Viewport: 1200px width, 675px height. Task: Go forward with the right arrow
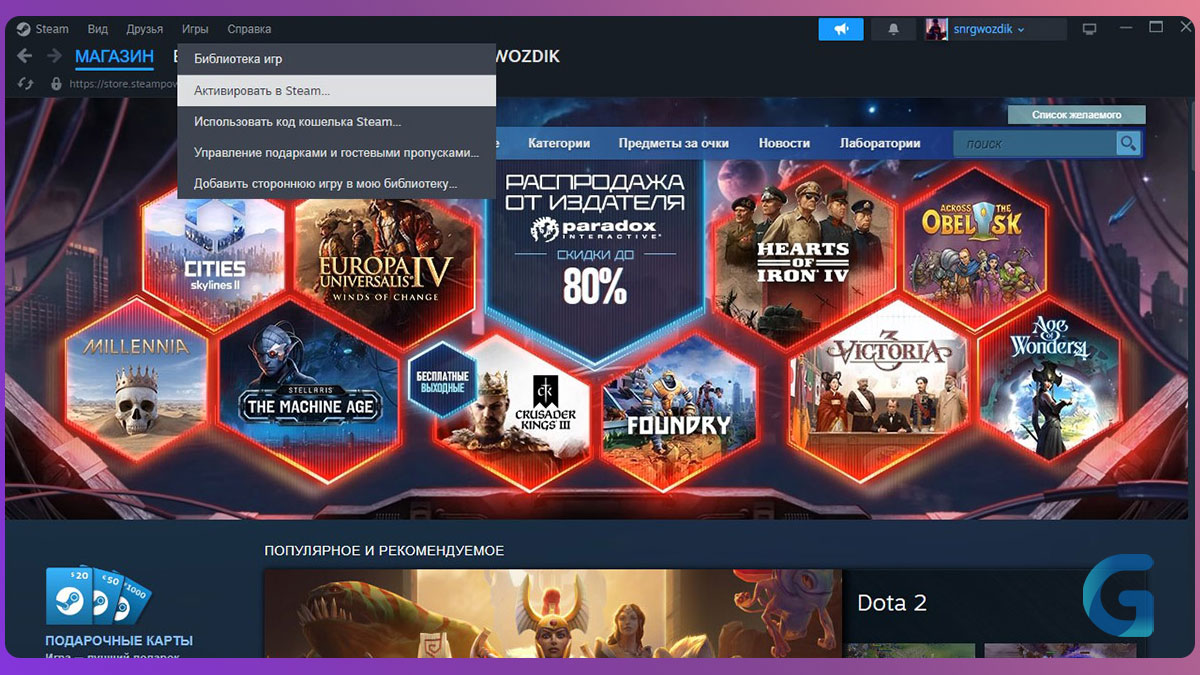54,56
